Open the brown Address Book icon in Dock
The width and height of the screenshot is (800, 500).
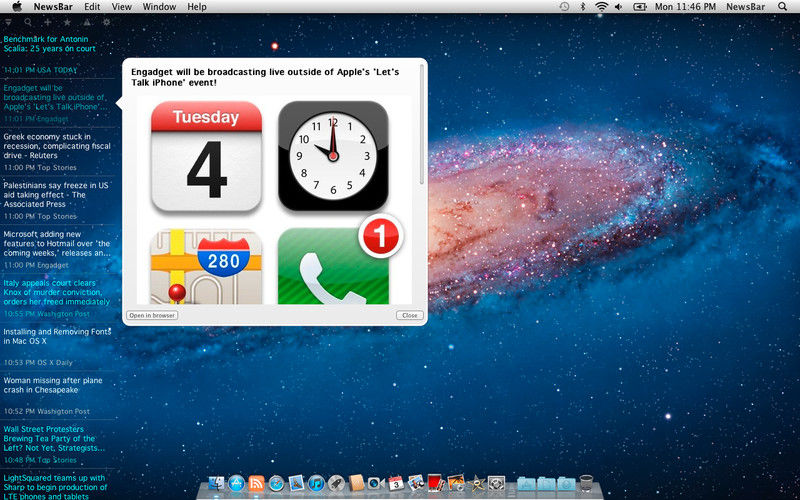coord(356,483)
